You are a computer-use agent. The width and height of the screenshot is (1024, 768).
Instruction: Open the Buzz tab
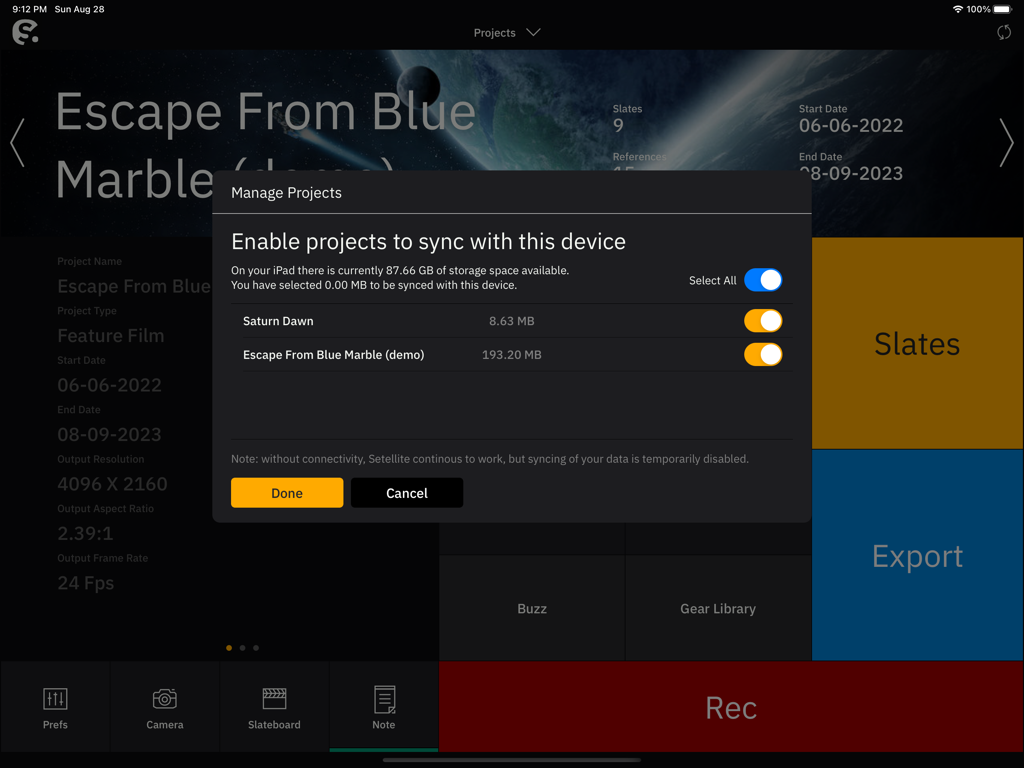pyautogui.click(x=532, y=608)
